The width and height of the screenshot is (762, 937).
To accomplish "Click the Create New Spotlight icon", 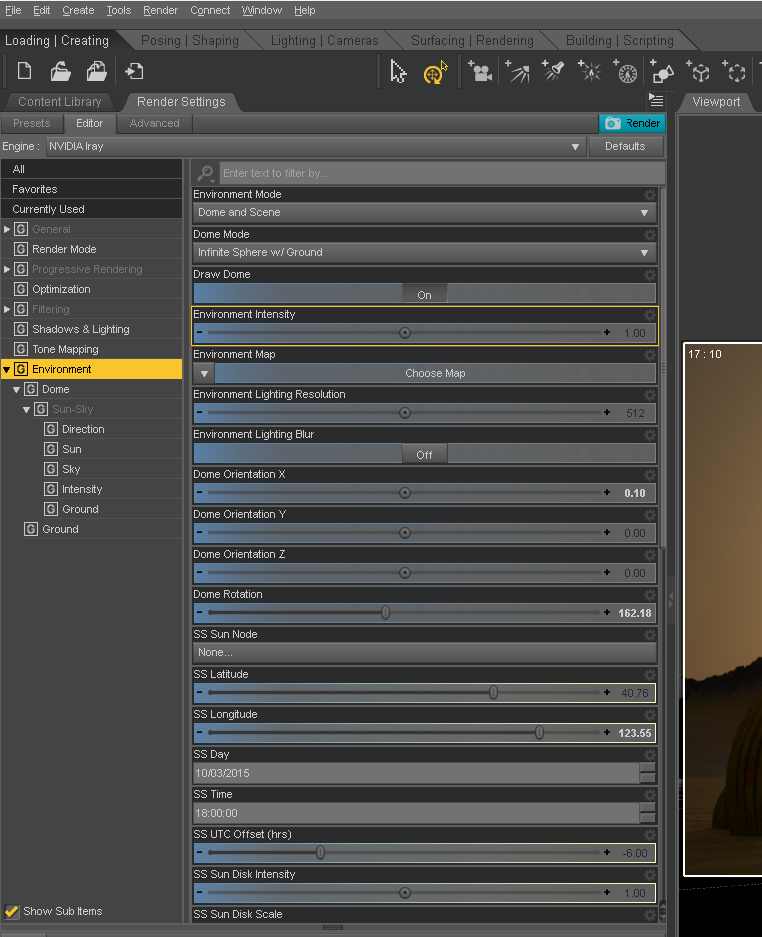I will coord(554,72).
